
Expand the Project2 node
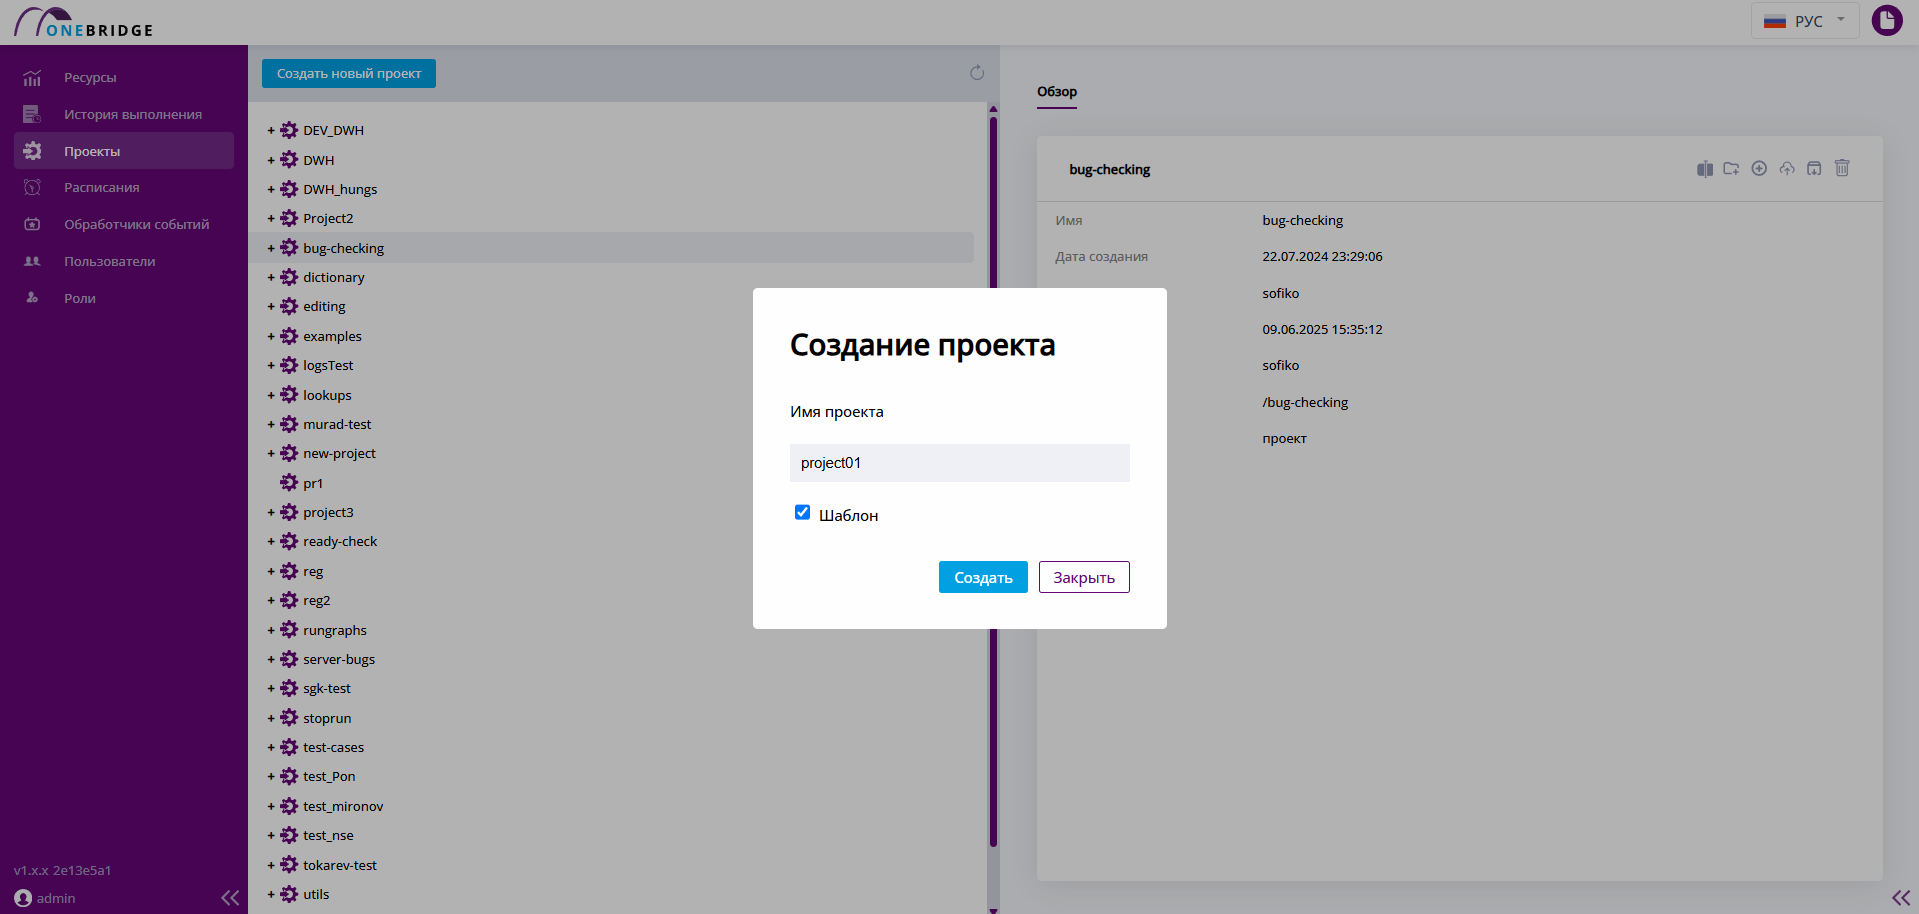[271, 219]
